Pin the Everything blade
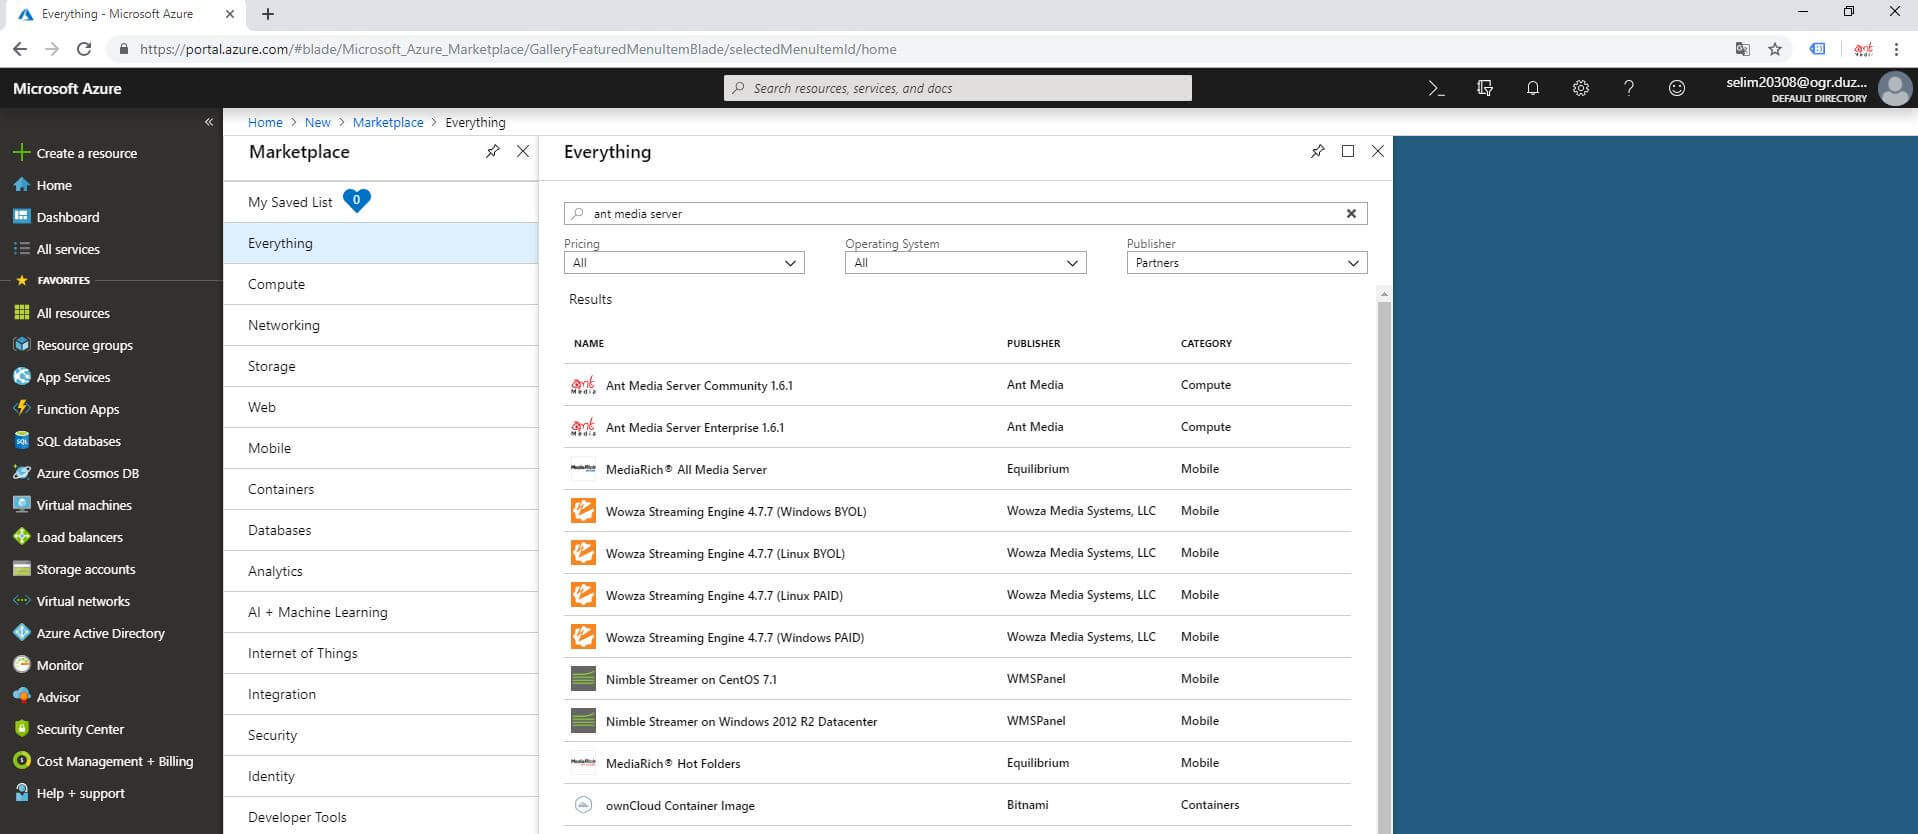Viewport: 1918px width, 834px height. click(x=1317, y=151)
